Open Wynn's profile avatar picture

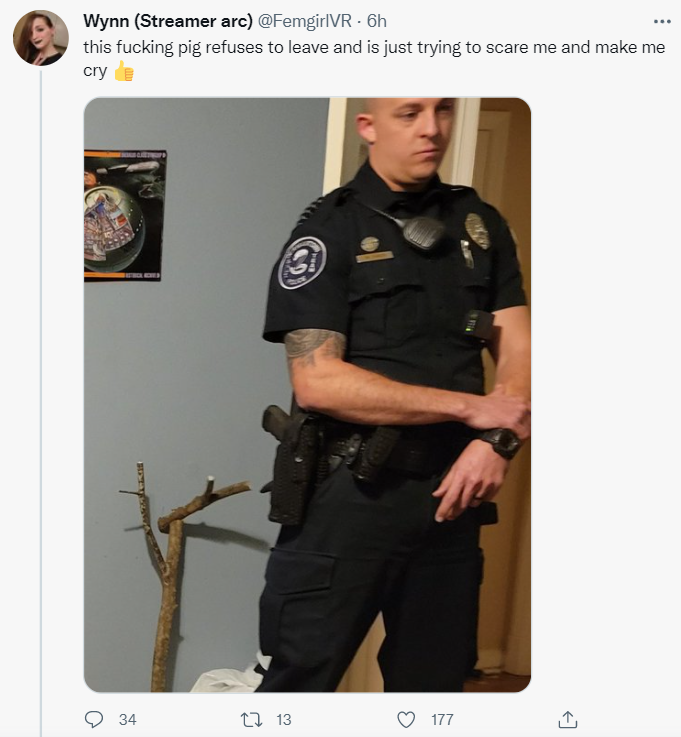(41, 38)
